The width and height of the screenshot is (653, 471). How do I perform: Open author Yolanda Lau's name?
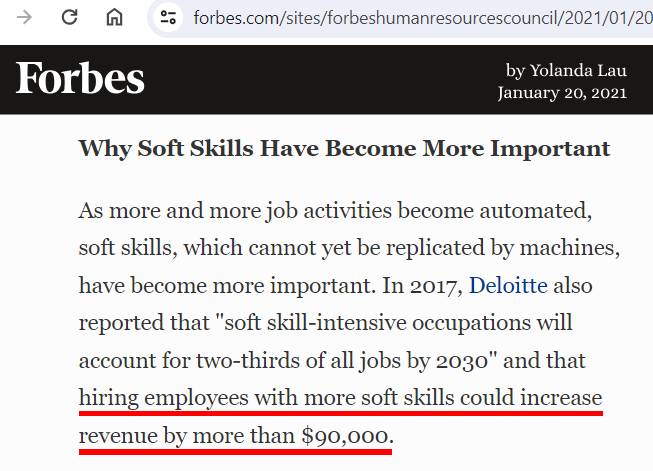pyautogui.click(x=578, y=70)
